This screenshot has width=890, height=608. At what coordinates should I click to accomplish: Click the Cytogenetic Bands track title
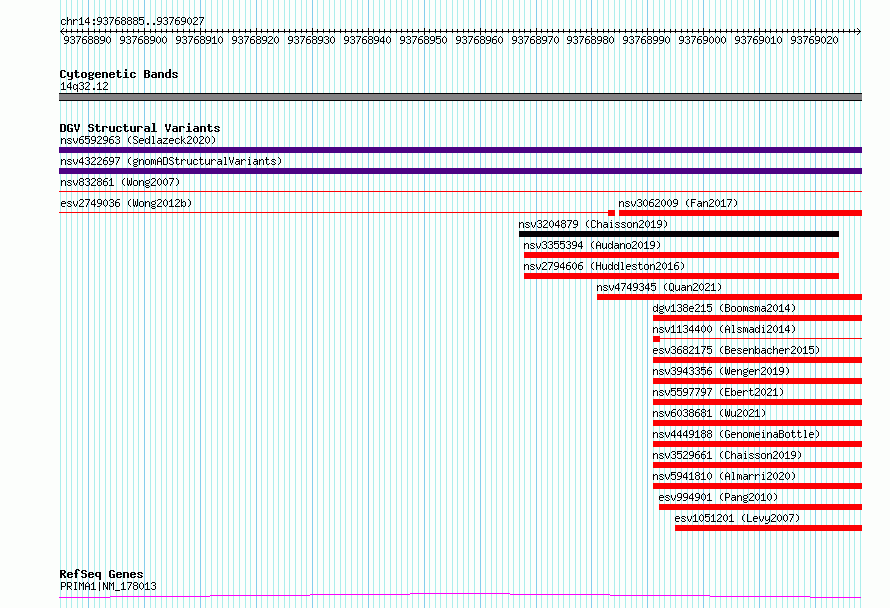[x=119, y=74]
